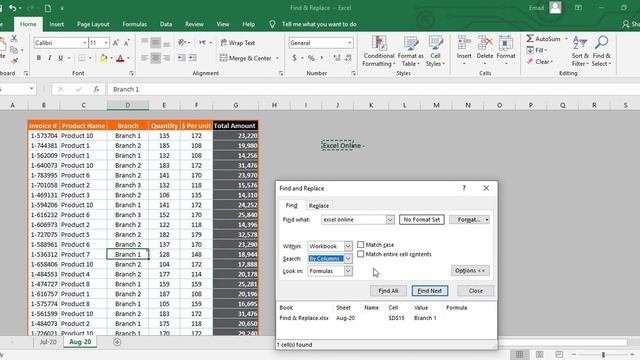The width and height of the screenshot is (640, 360).
Task: Expand the Name Box dropdown
Action: [31, 89]
